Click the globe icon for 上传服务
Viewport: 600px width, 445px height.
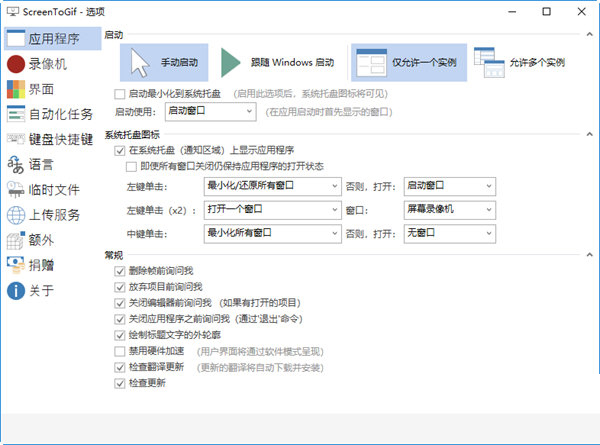pyautogui.click(x=16, y=215)
